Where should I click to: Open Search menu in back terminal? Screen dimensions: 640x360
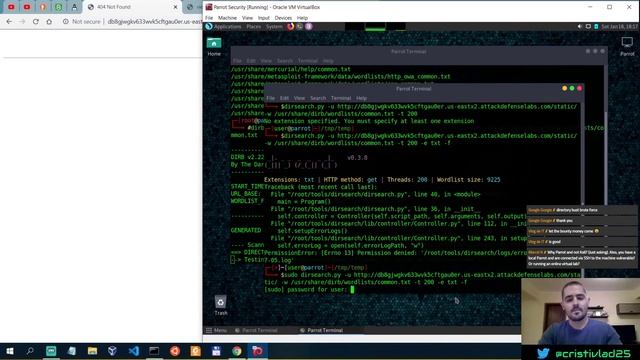(284, 61)
